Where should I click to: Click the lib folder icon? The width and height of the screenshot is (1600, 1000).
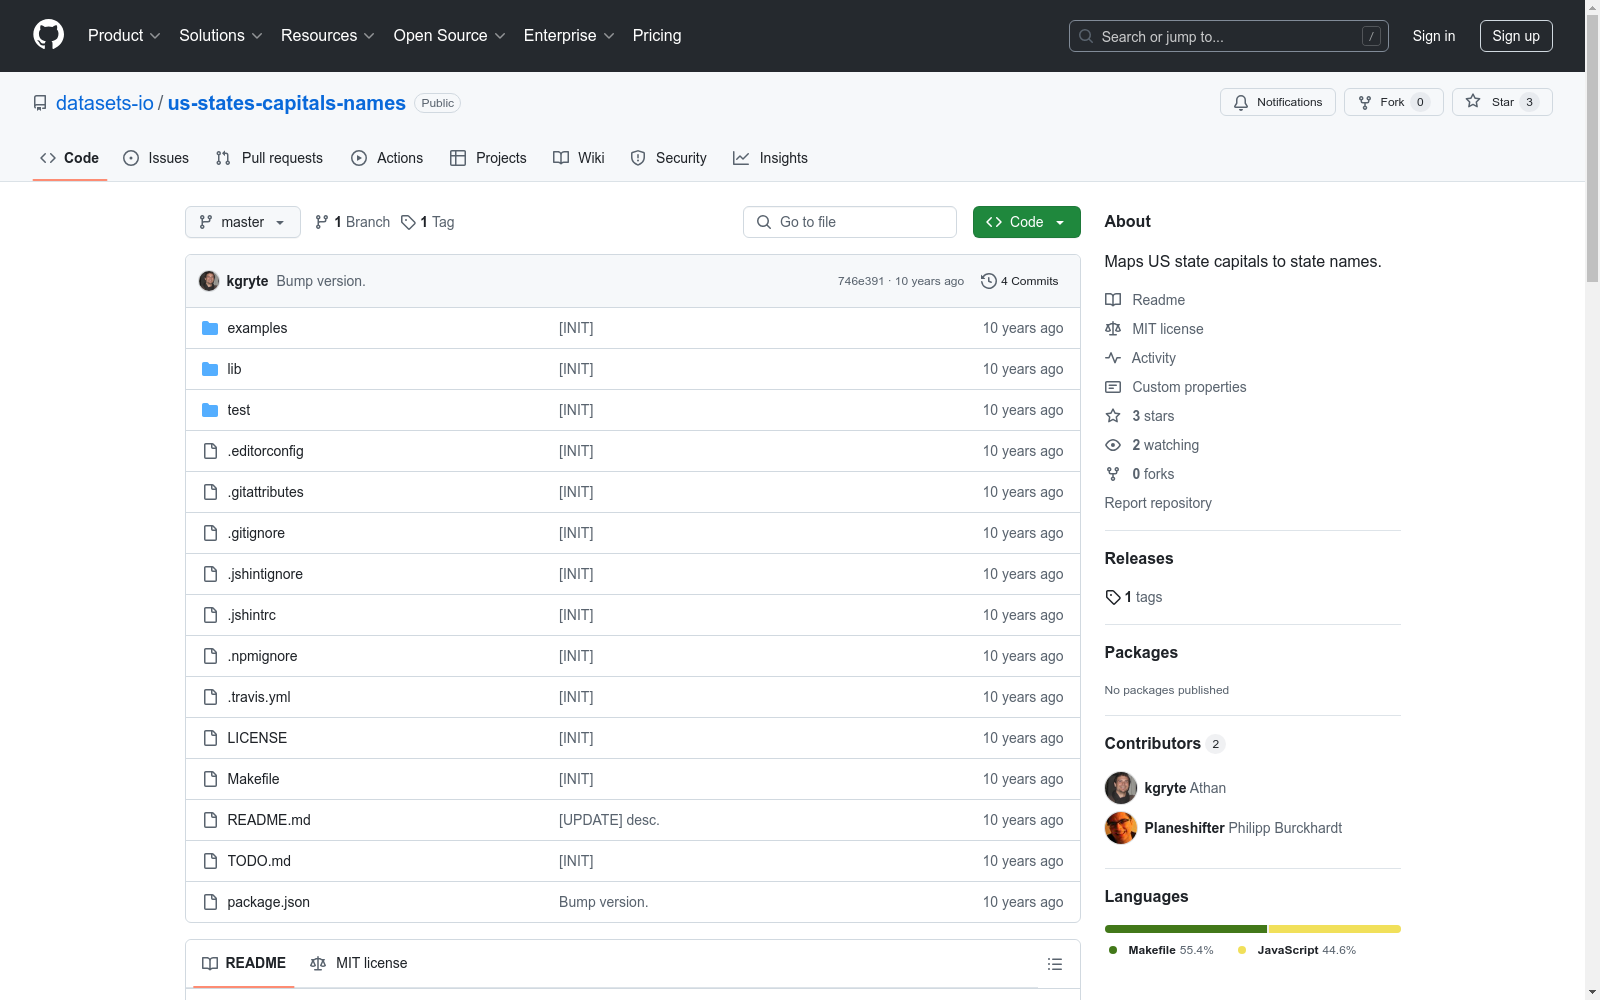[210, 369]
